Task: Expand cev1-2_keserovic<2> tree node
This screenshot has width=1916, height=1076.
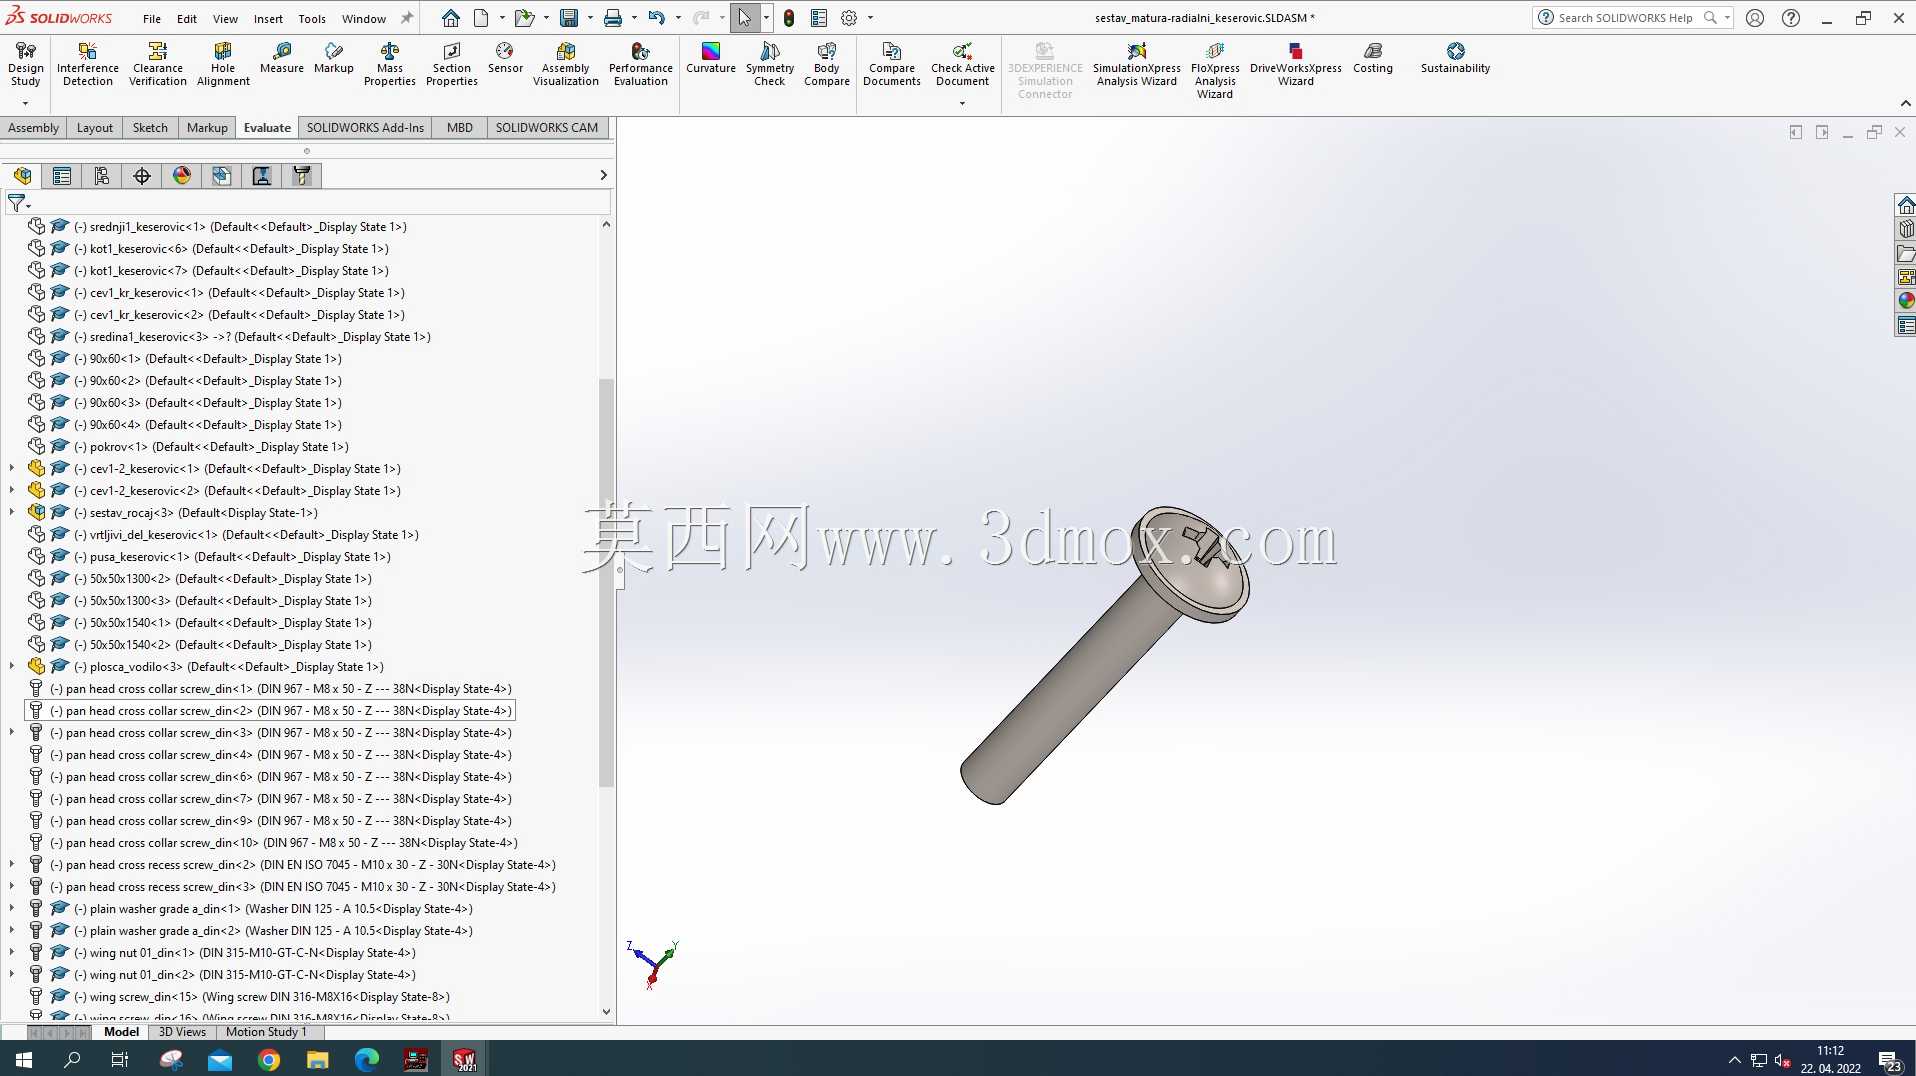Action: coord(12,490)
